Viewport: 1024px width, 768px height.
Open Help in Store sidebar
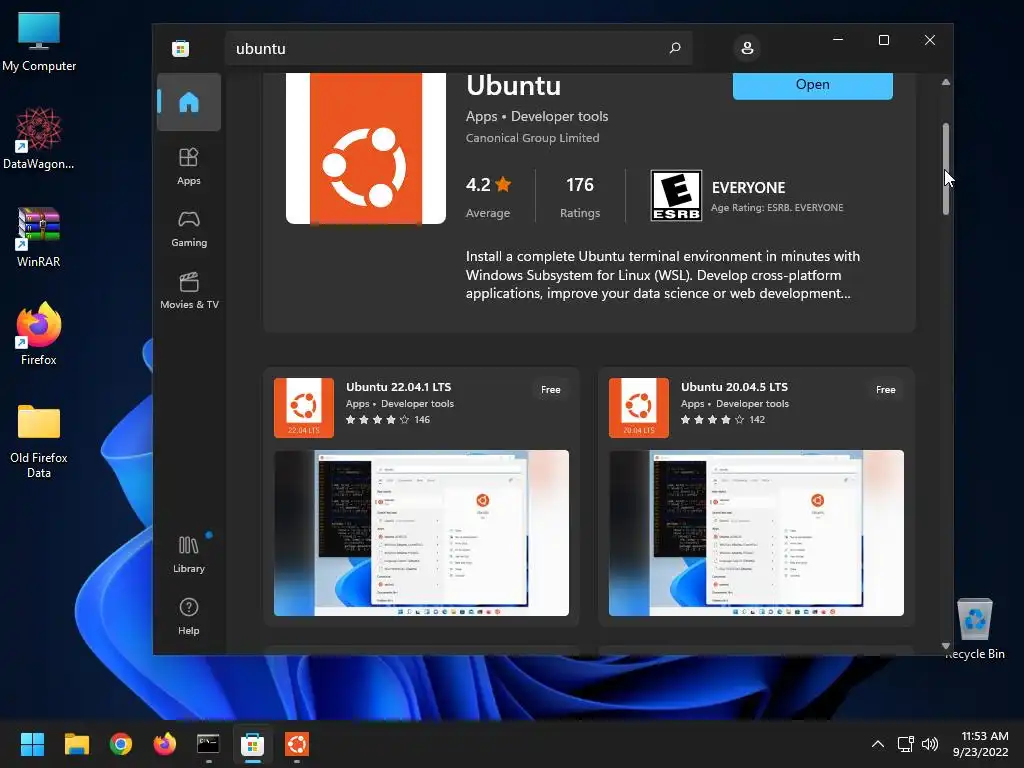(189, 616)
